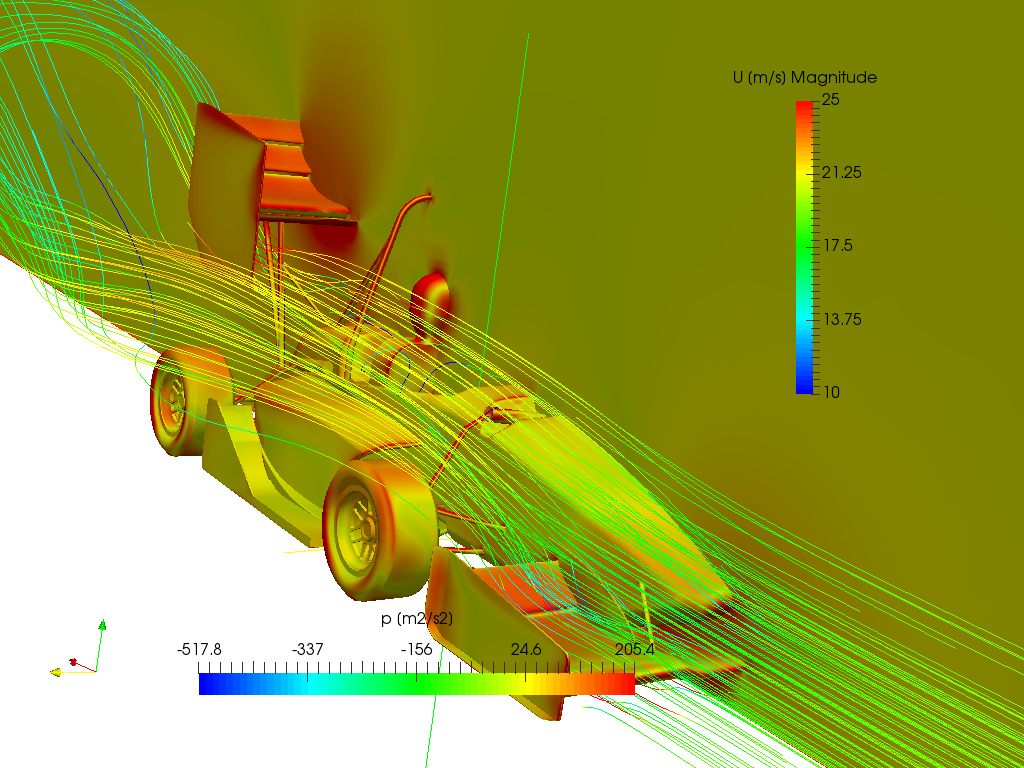The image size is (1024, 768).
Task: Click the legend label reading 13.75
Action: [x=842, y=318]
